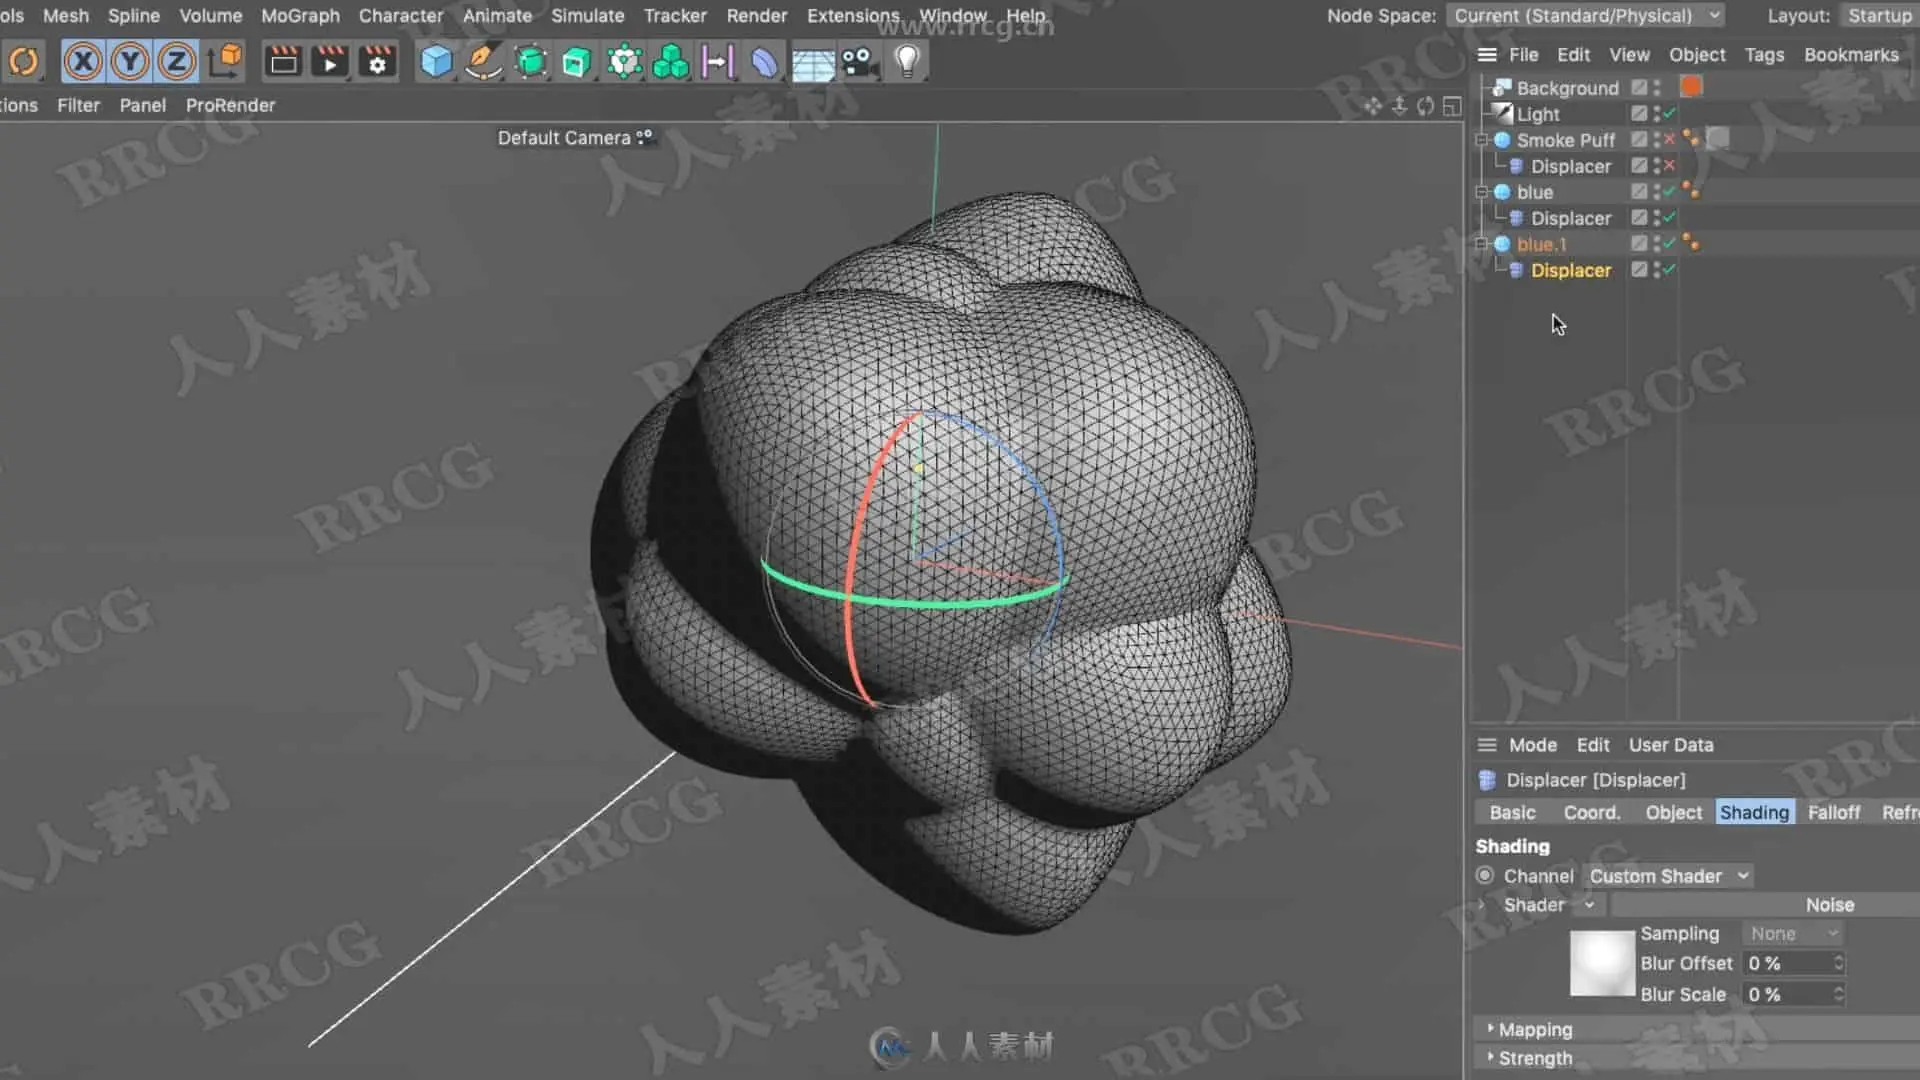The width and height of the screenshot is (1920, 1080).
Task: Collapse the blue.1 object hierarchy
Action: coord(1482,244)
